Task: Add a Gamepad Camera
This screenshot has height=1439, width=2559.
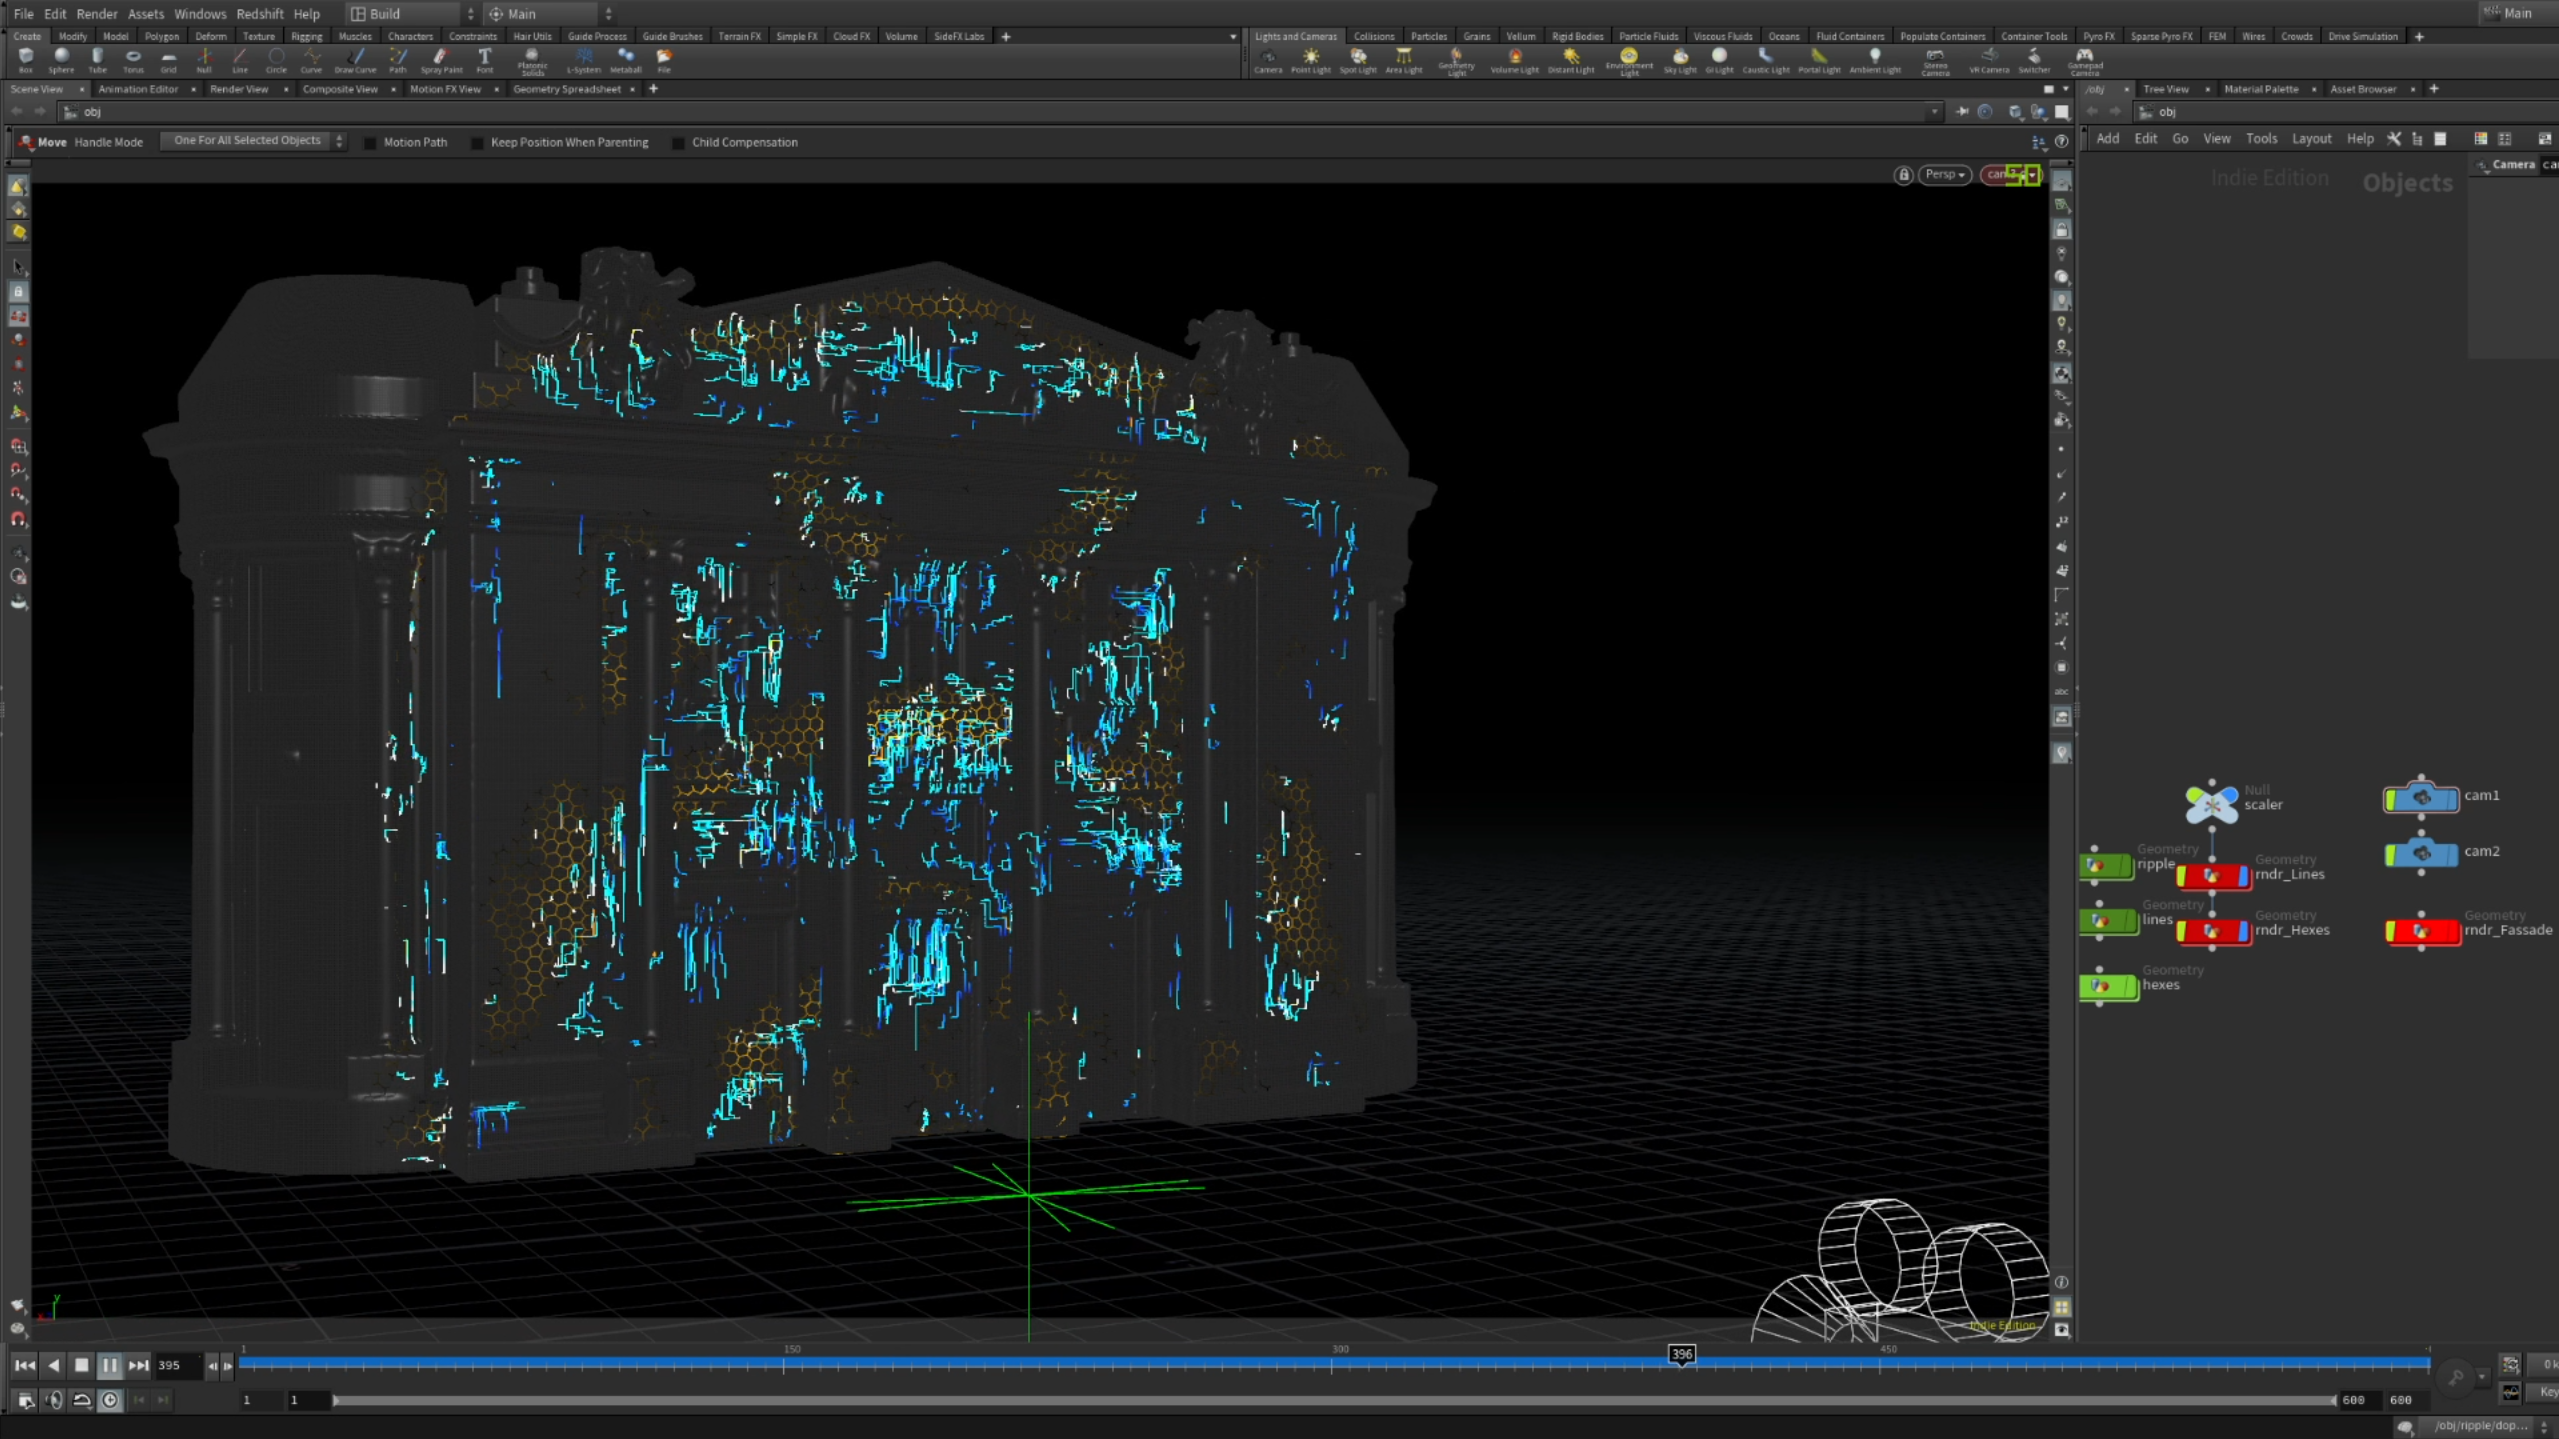Action: tap(2085, 62)
